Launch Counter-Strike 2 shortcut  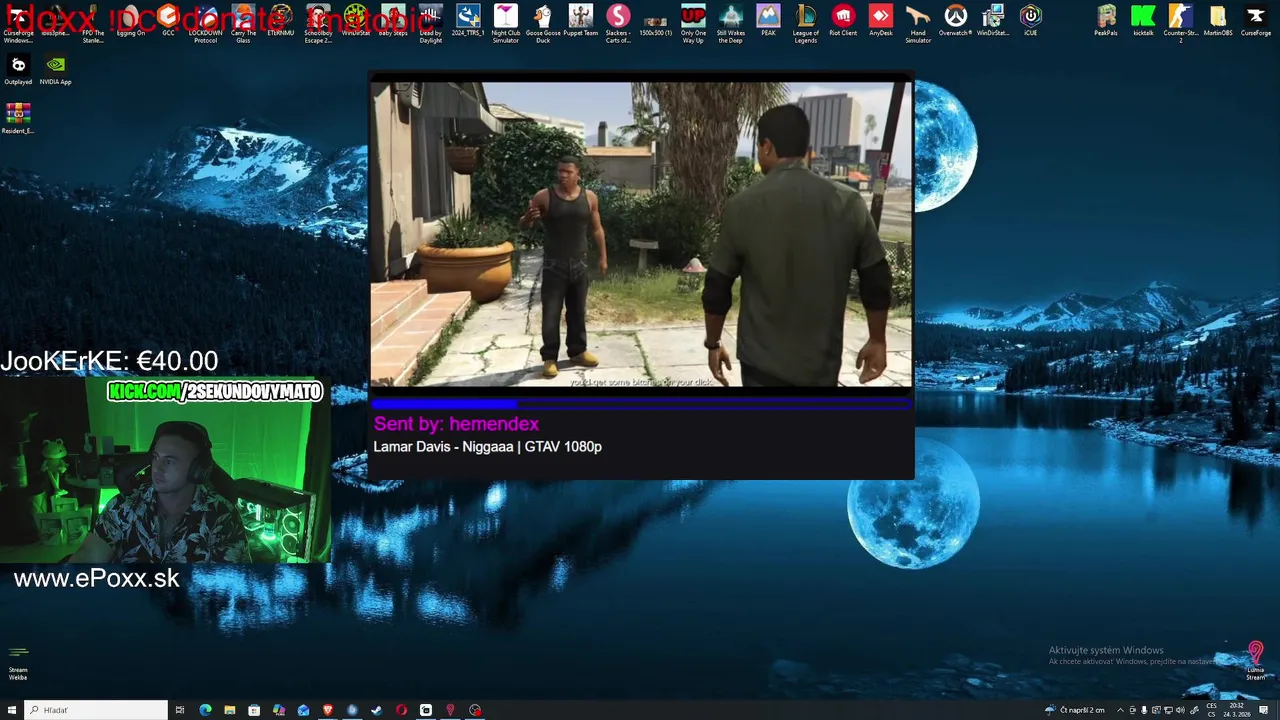[x=1181, y=23]
